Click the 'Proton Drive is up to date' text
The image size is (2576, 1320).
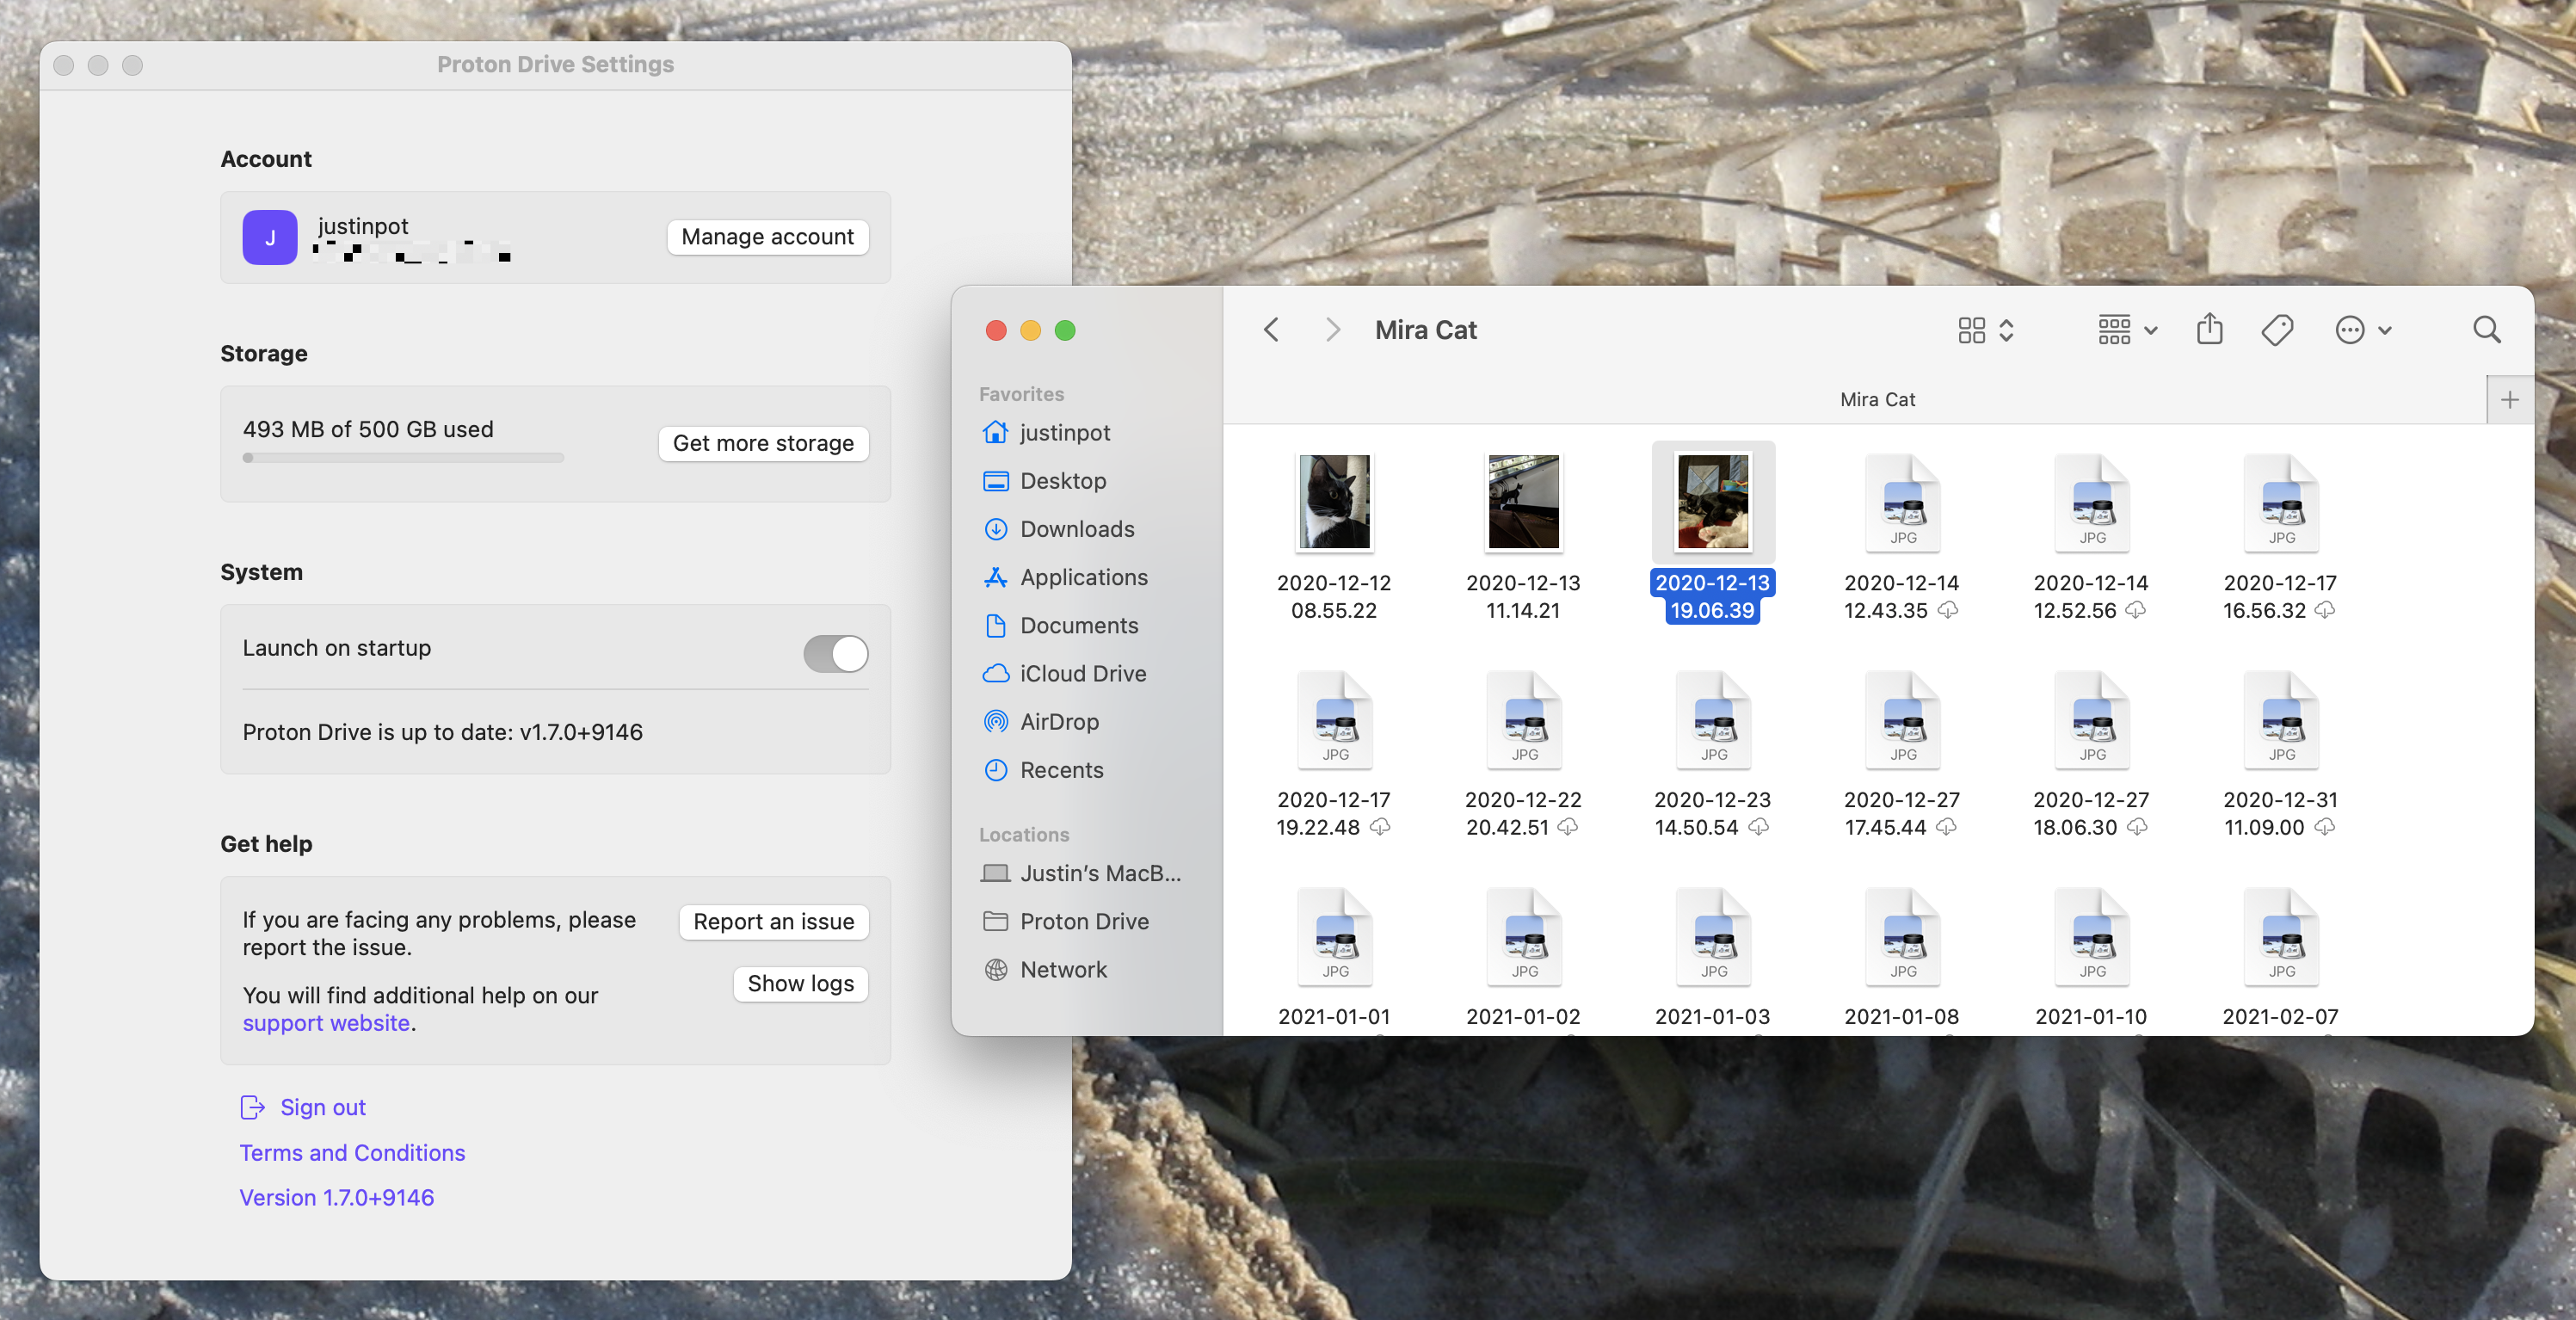[x=442, y=732]
